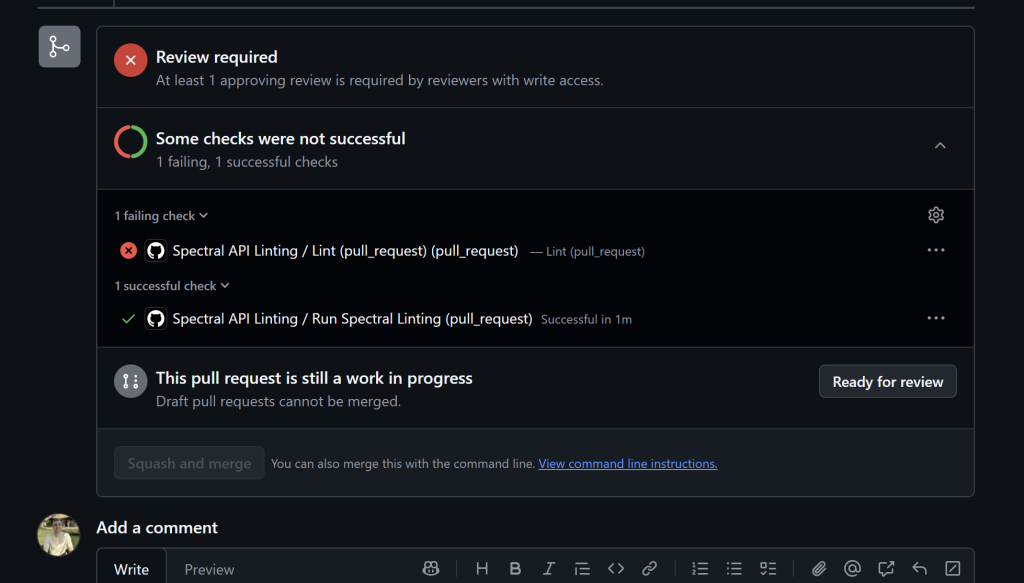
Task: Open the Copilot actions icon in comment toolbar
Action: (x=430, y=568)
